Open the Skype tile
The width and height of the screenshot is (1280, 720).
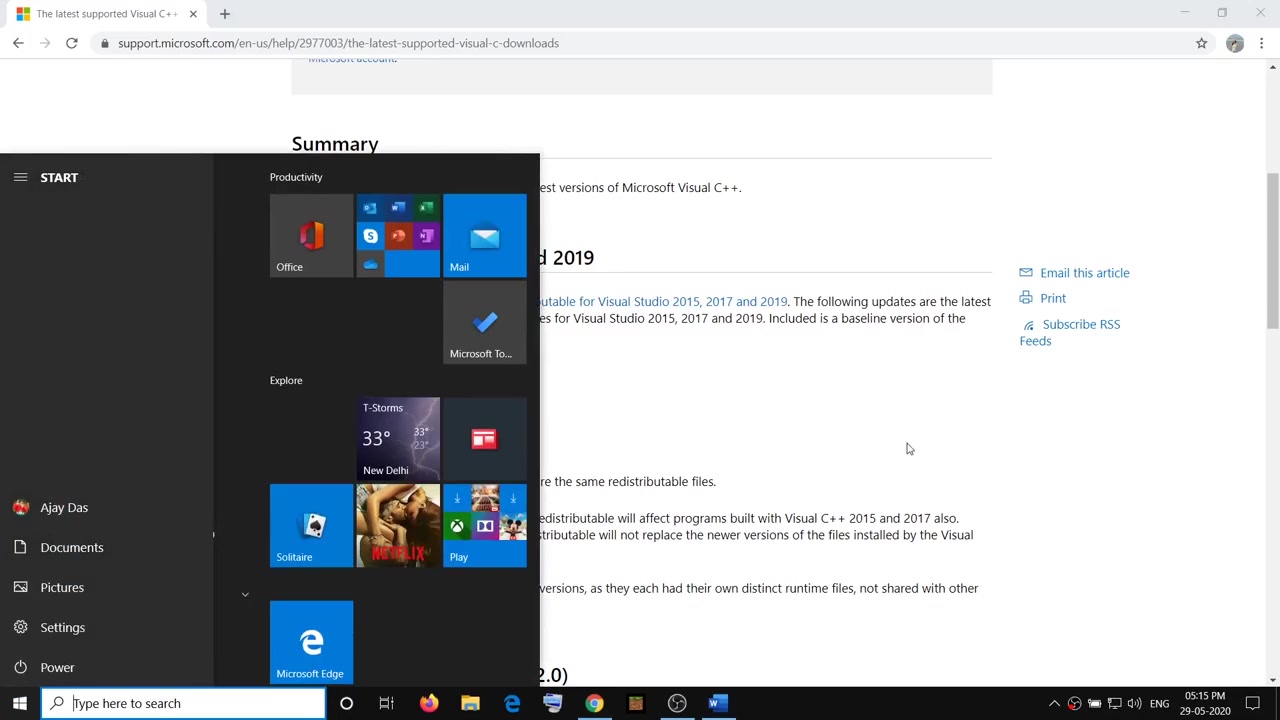(x=370, y=235)
